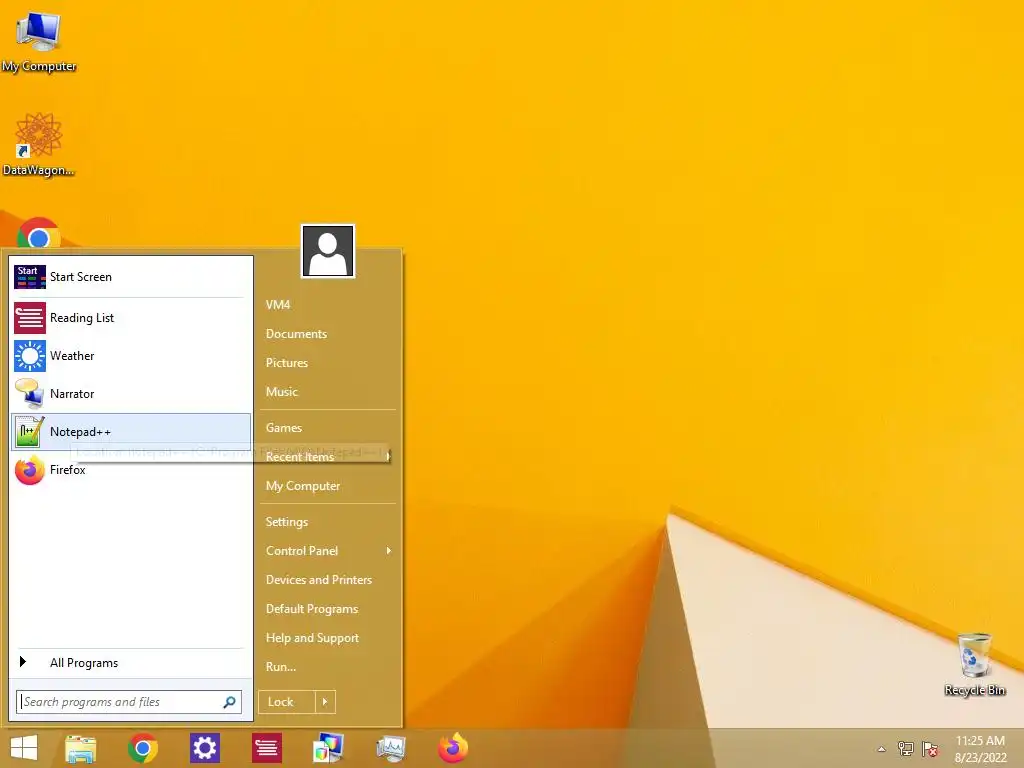1024x768 pixels.
Task: Open PC Settings gear on taskbar
Action: point(204,748)
